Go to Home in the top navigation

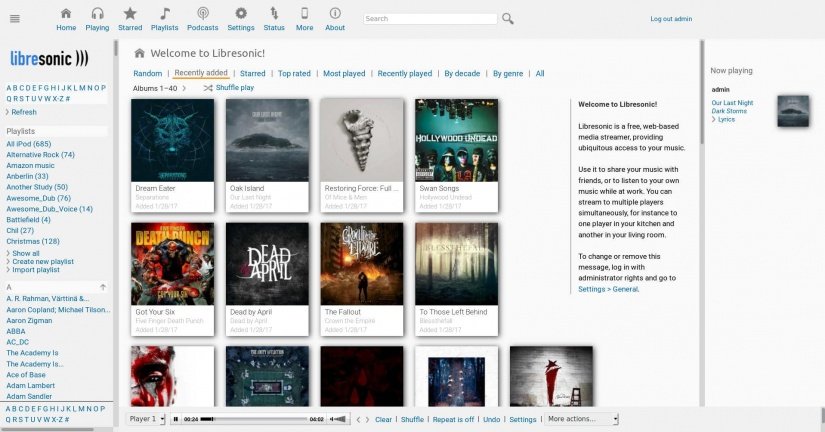(x=66, y=19)
